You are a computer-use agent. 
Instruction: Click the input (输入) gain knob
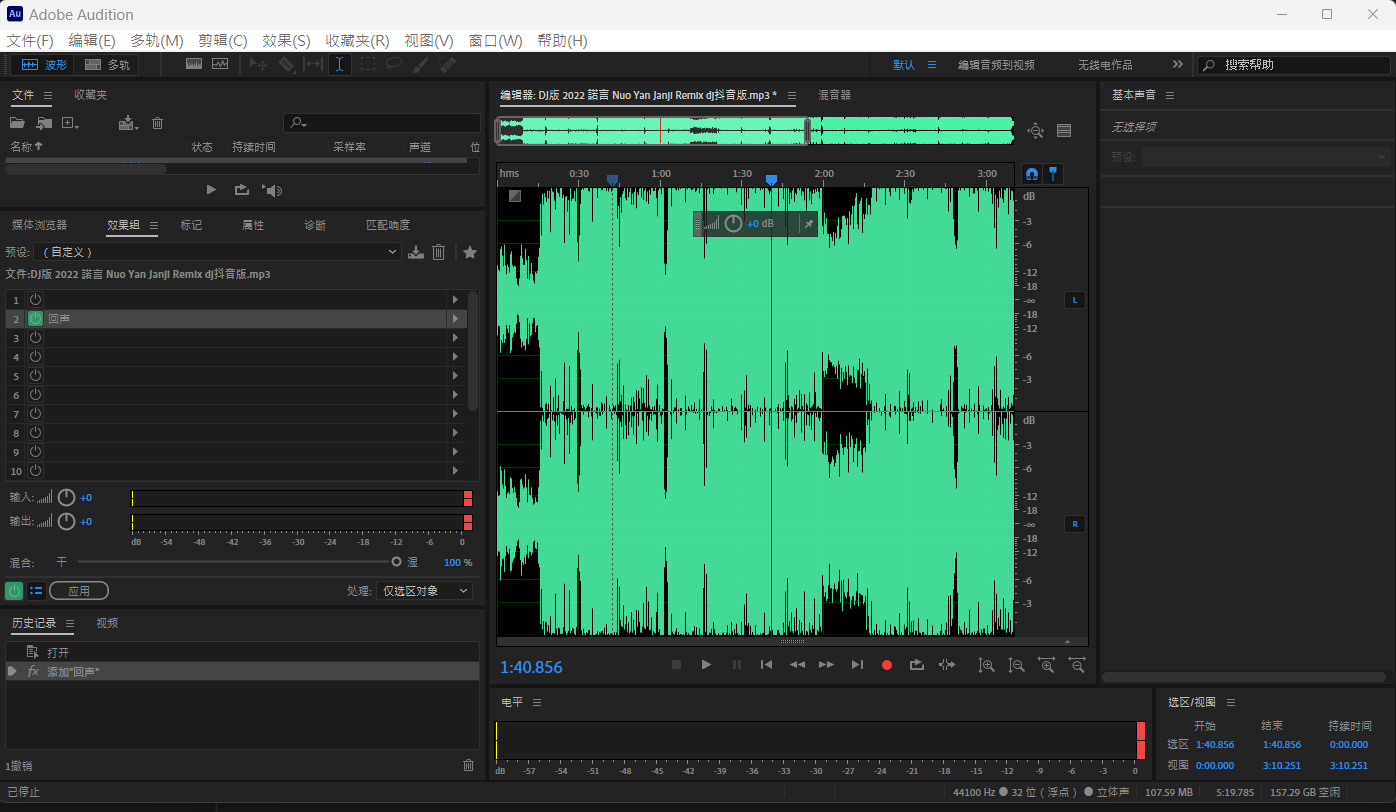[67, 497]
